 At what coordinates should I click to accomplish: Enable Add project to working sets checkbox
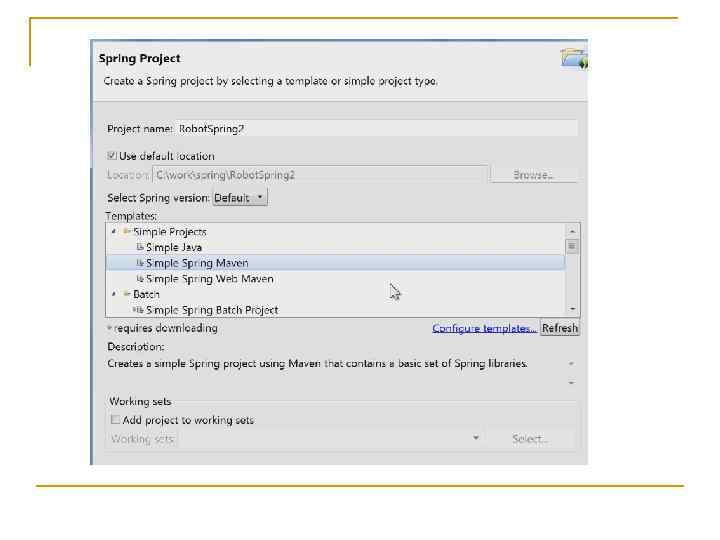tap(115, 420)
